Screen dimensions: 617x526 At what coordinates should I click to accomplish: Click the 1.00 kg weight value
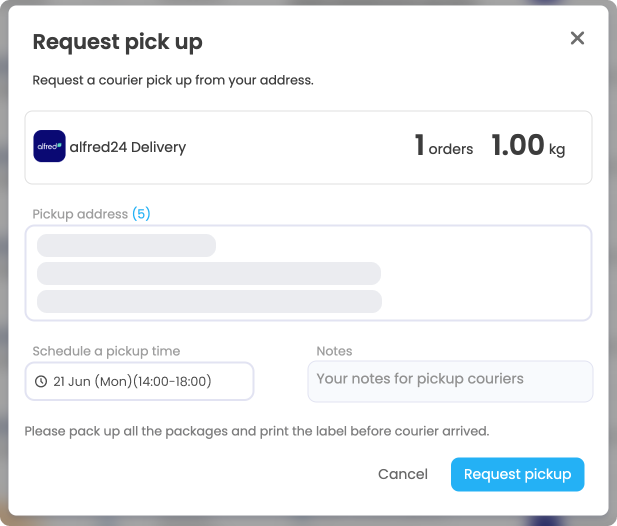point(528,147)
